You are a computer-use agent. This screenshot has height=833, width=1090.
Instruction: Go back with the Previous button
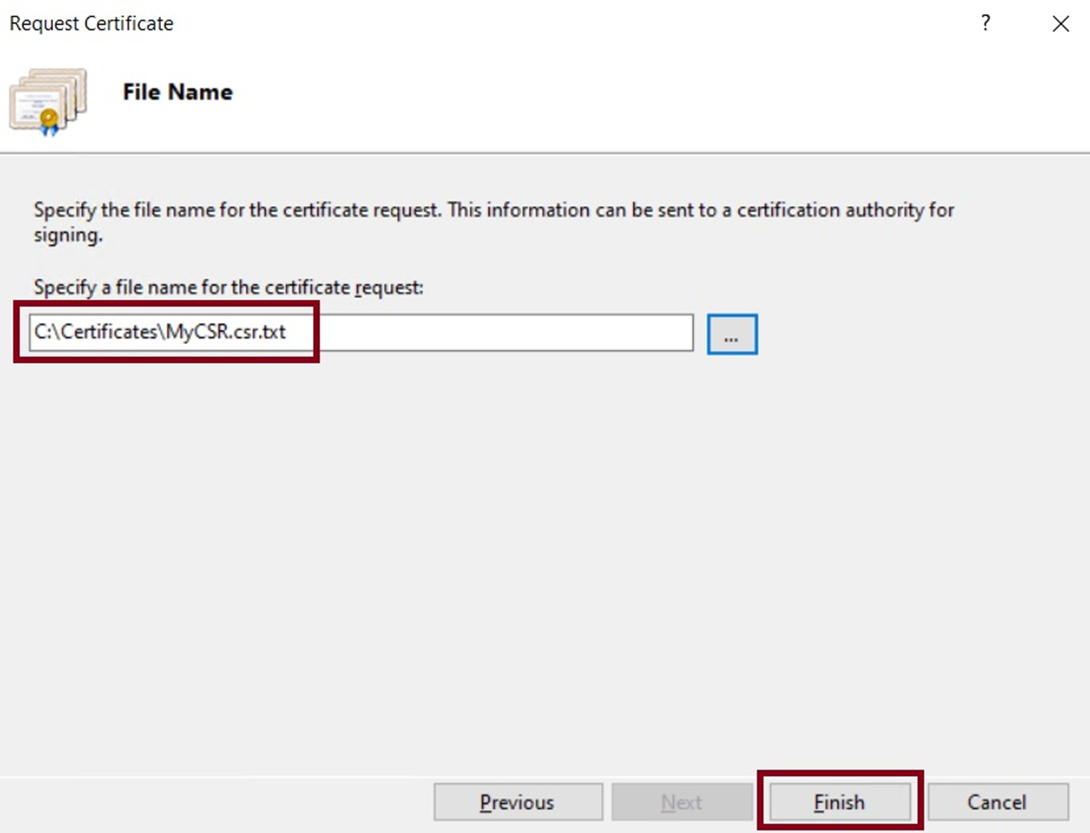(517, 802)
